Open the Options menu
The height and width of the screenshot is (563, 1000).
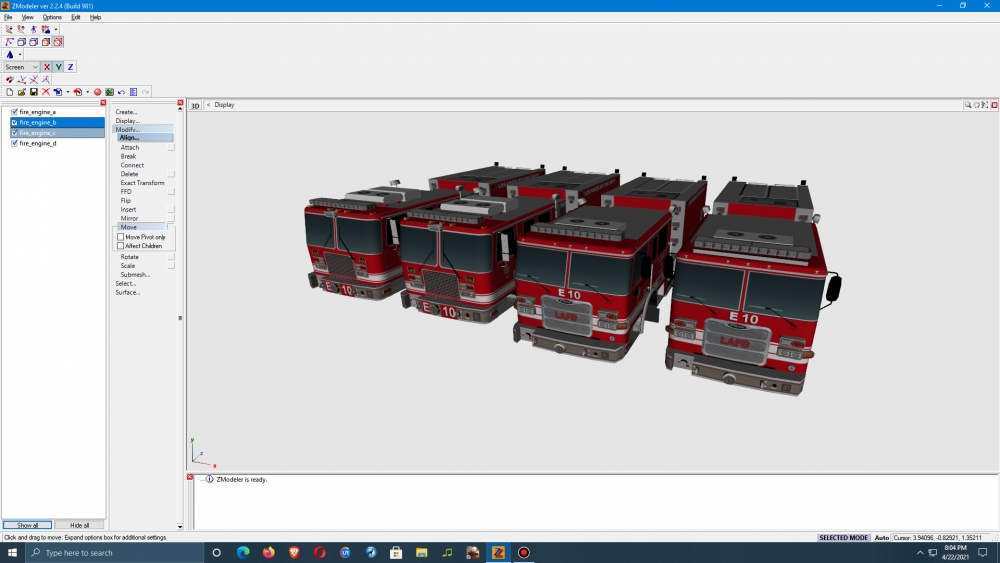point(52,17)
